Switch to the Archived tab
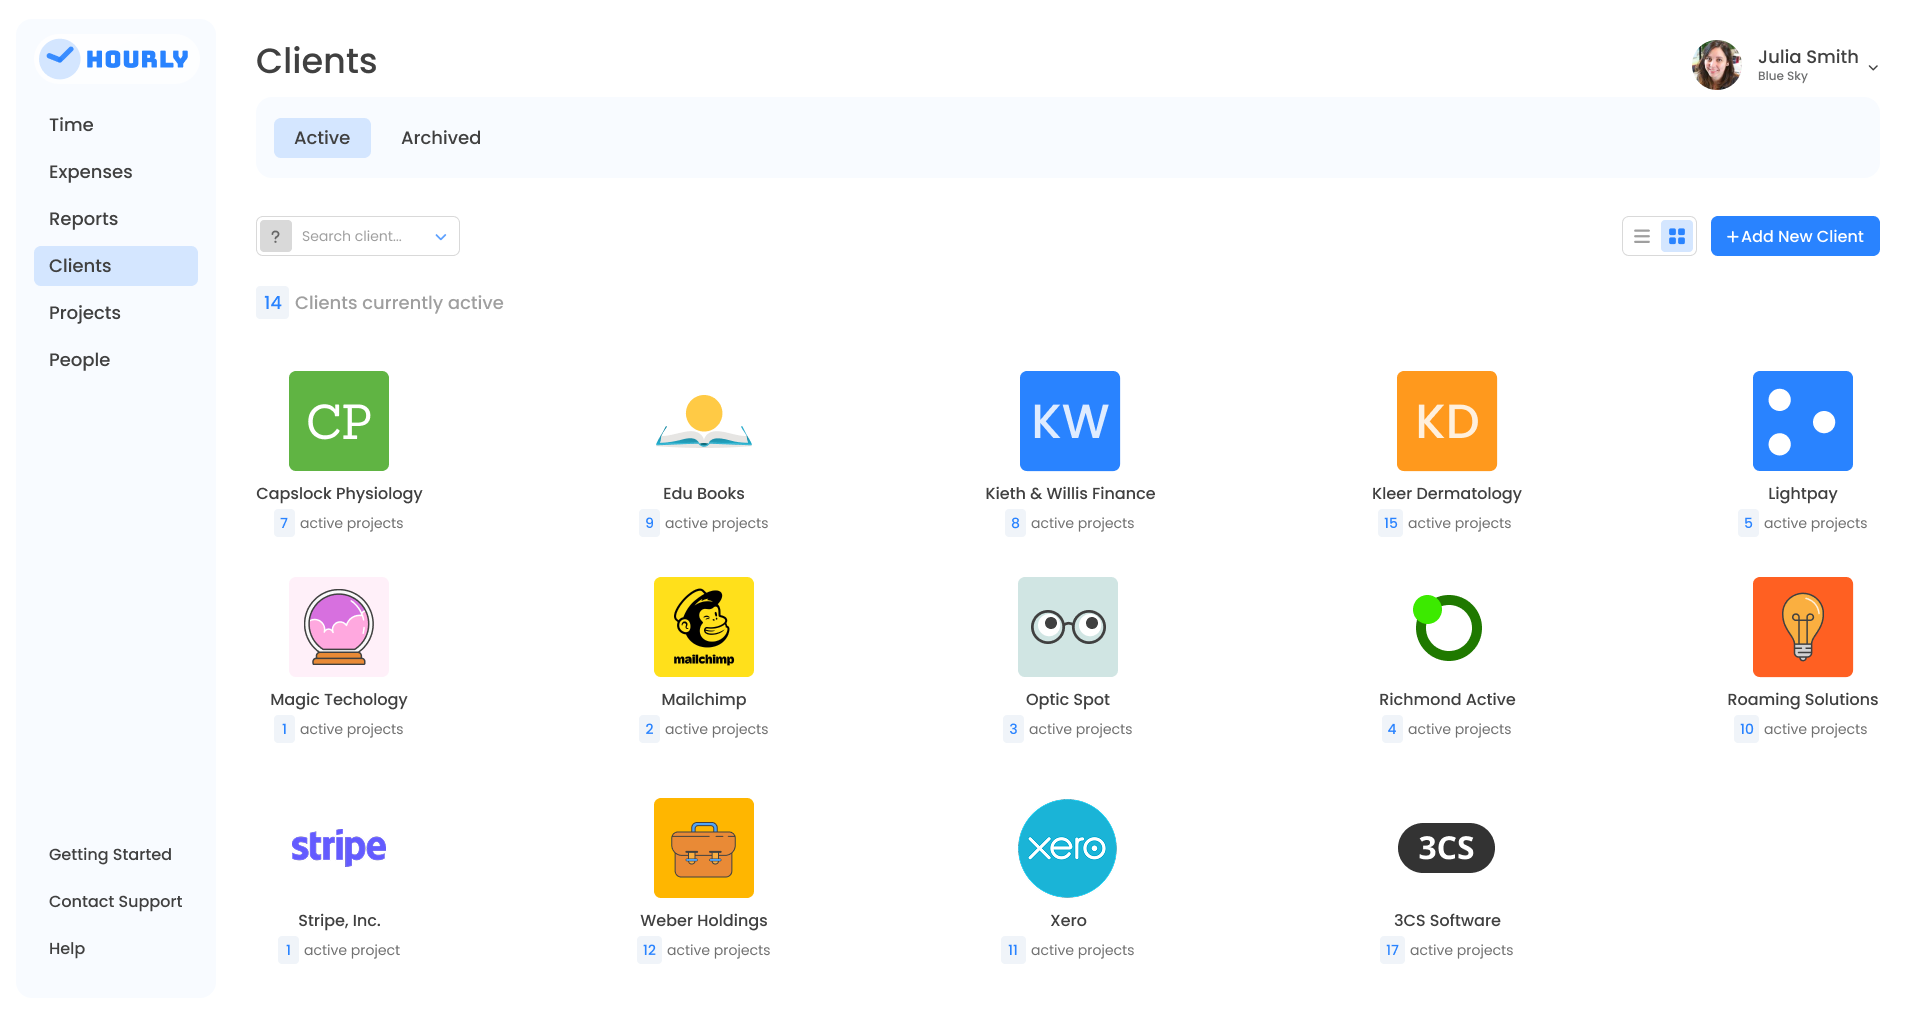Screen dimensions: 1920x1017 (441, 138)
